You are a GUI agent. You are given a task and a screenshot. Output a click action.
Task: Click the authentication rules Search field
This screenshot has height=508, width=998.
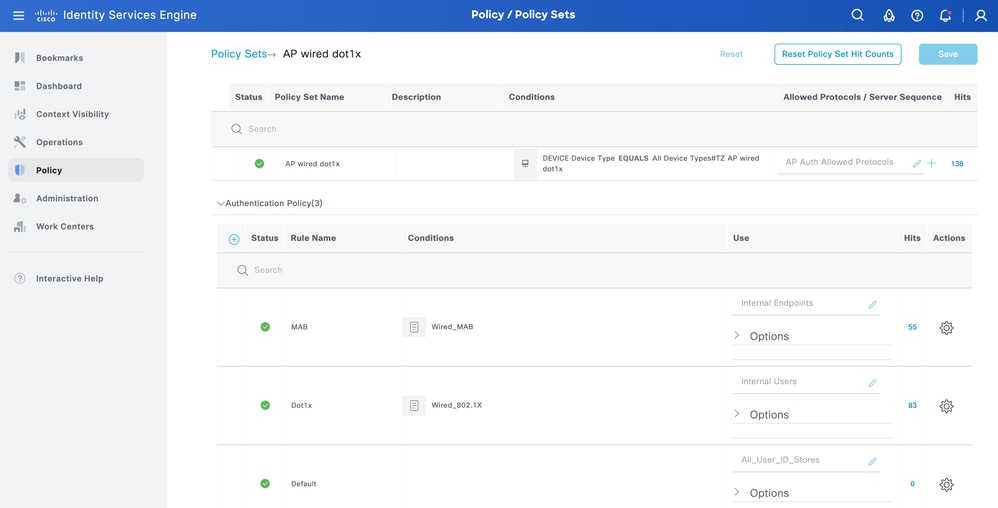point(594,270)
